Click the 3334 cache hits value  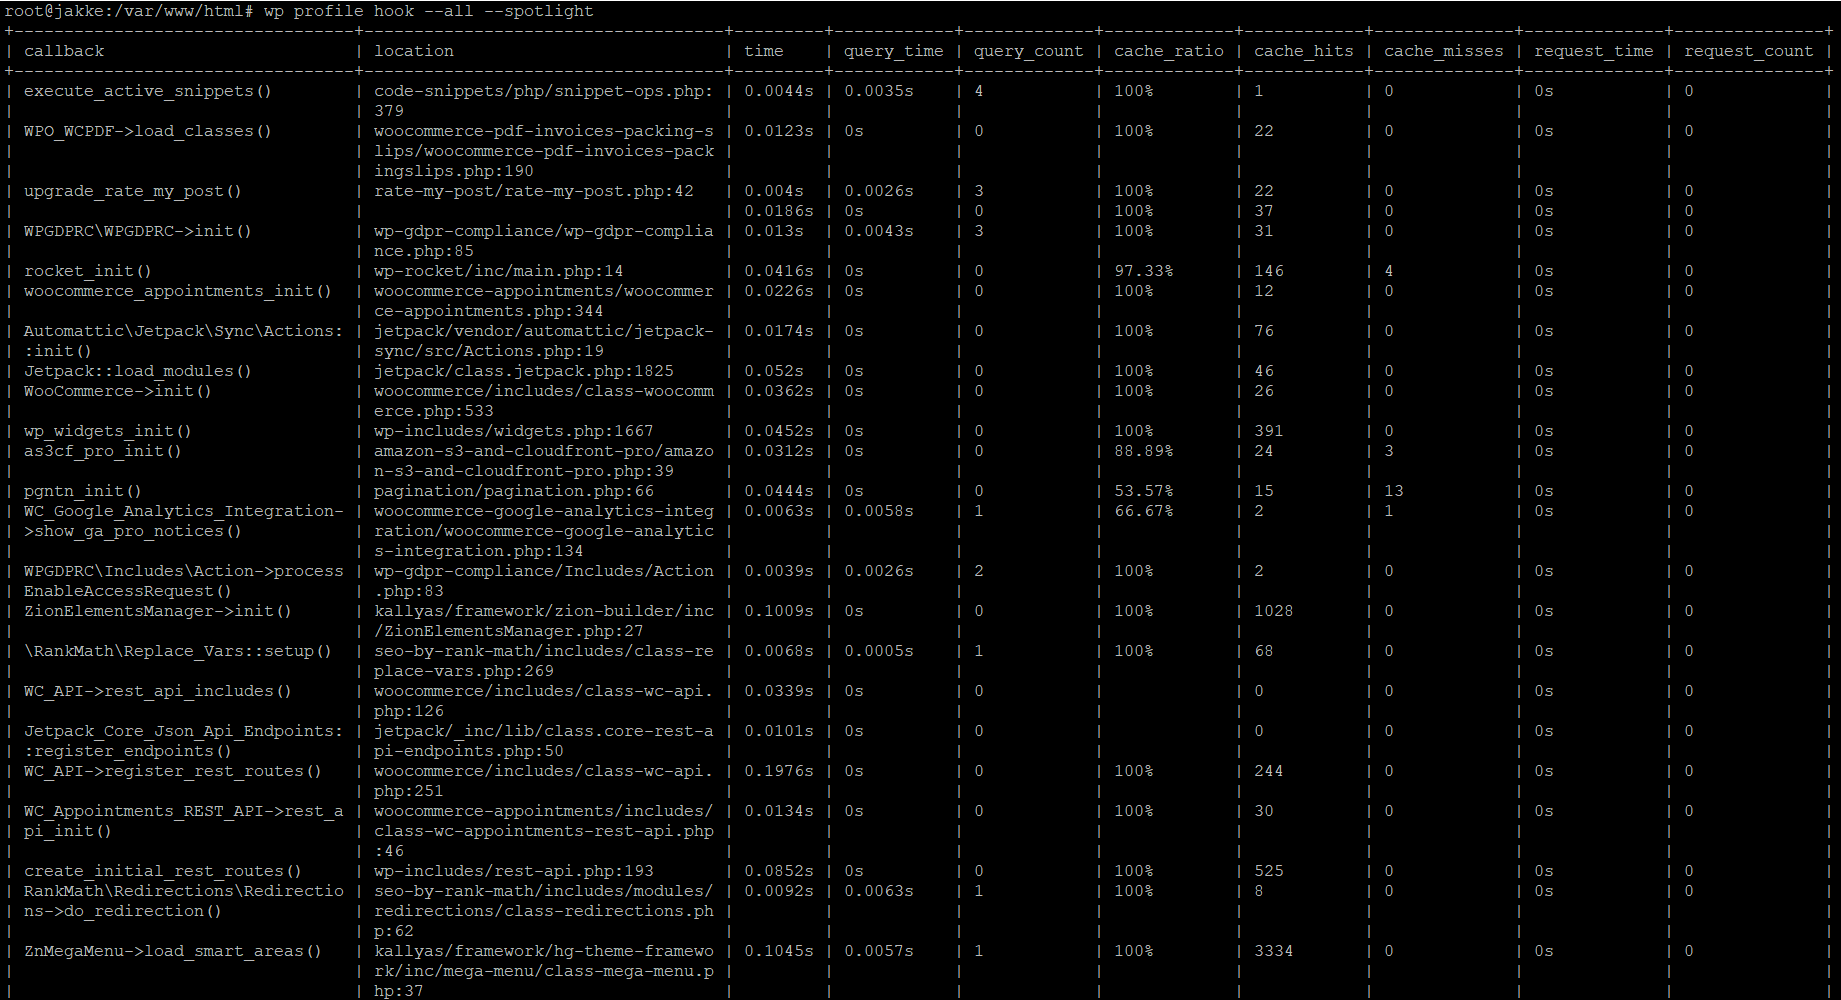click(1273, 951)
